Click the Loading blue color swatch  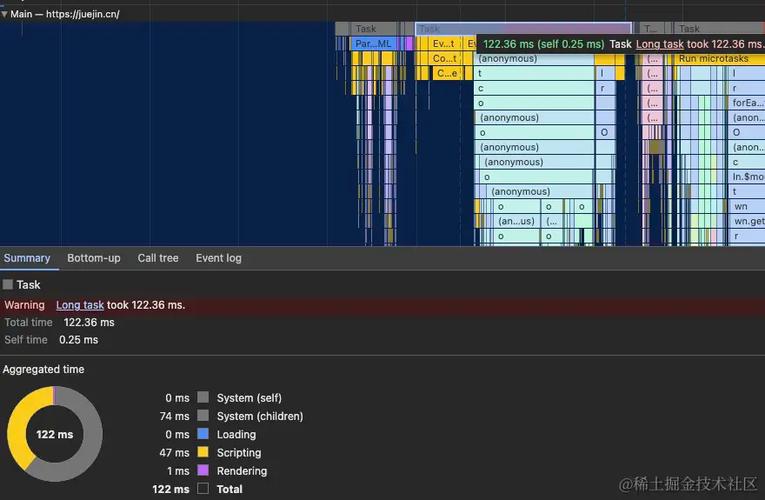[x=203, y=434]
